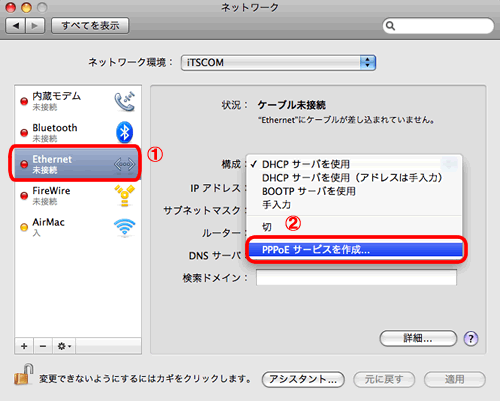Click the 検索ドメイン input field
Viewport: 500px width, 401px height.
(356, 278)
